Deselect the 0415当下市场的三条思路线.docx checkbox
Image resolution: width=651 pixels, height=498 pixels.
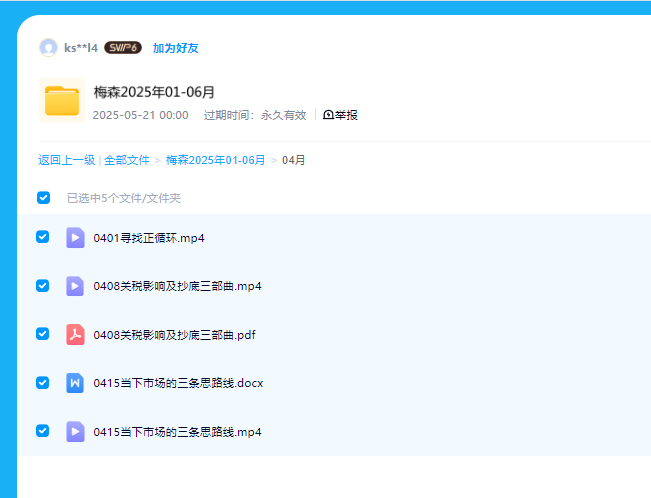43,382
